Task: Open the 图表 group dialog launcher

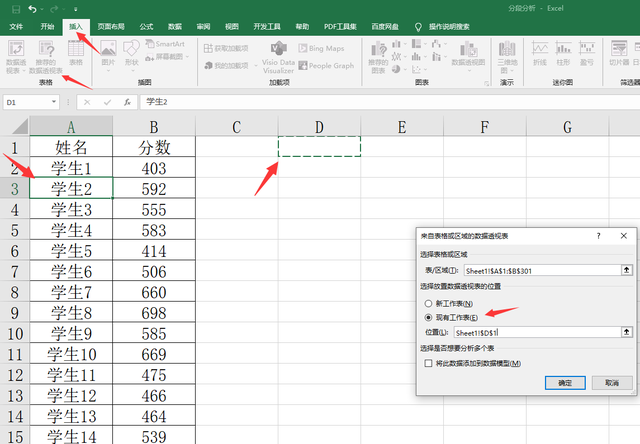Action: 487,83
